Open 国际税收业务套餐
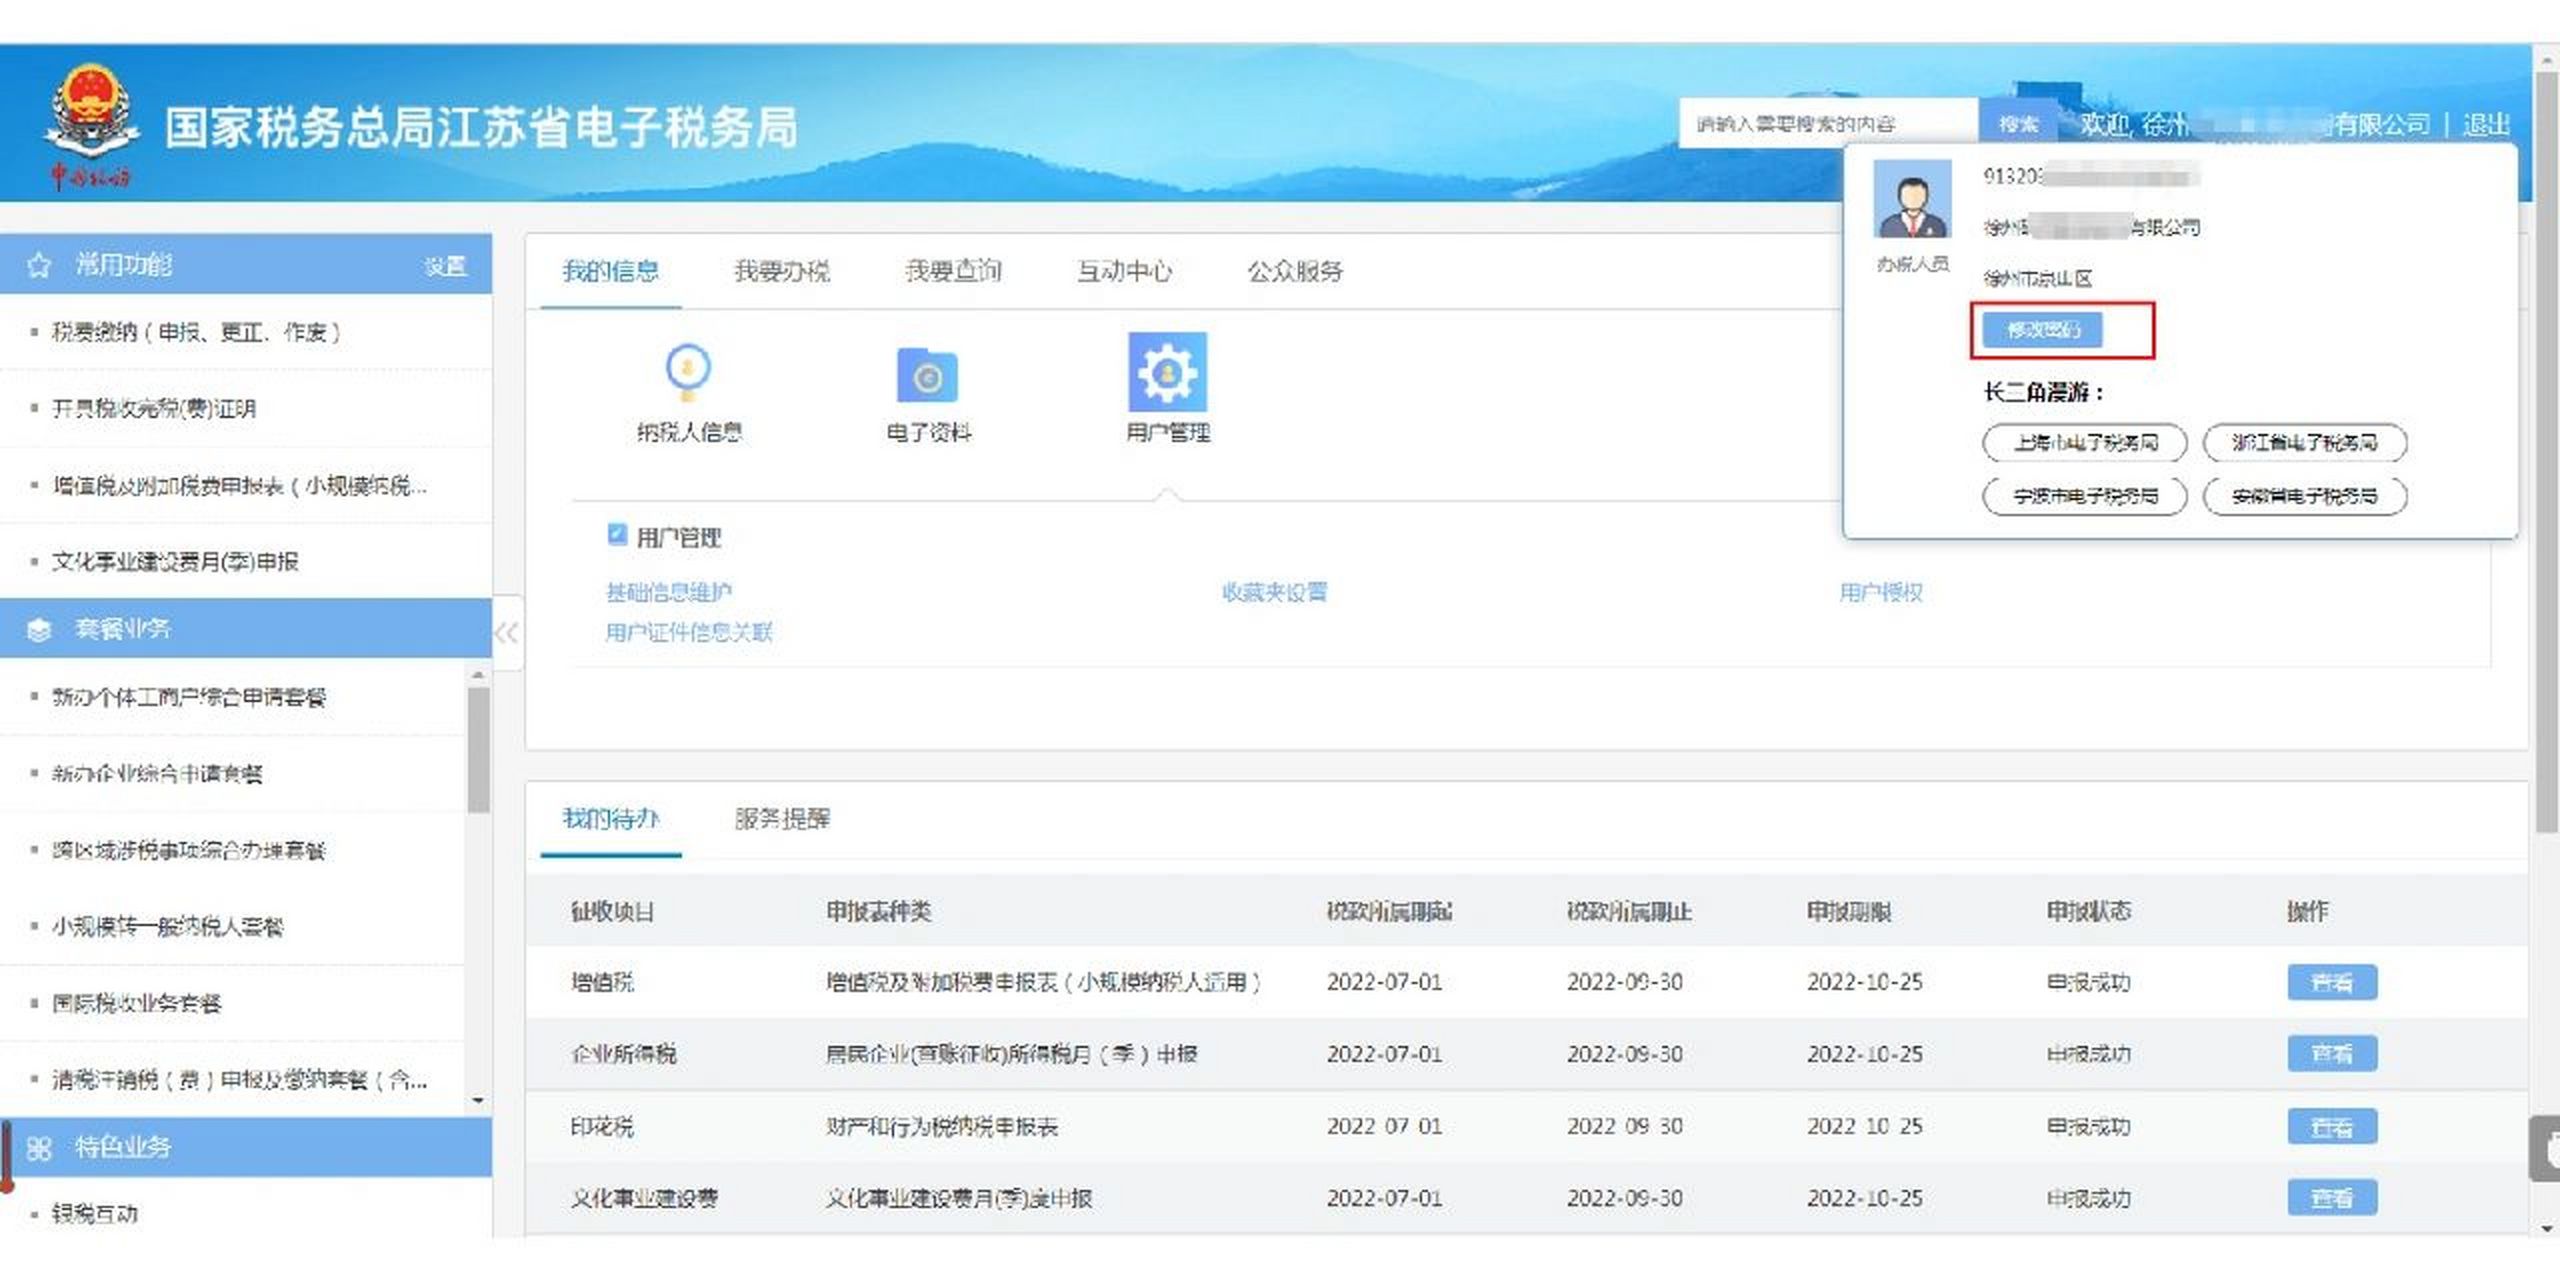This screenshot has width=2560, height=1280. click(x=136, y=1003)
